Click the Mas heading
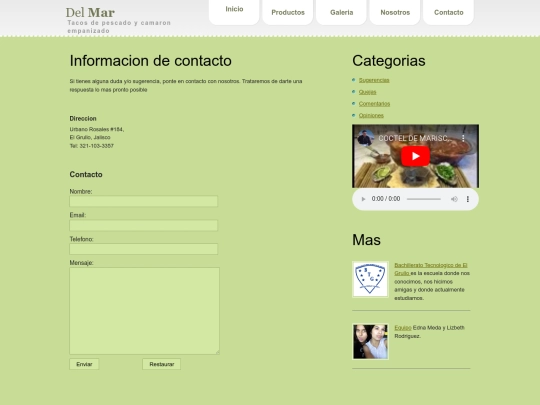The image size is (540, 405). [x=366, y=240]
